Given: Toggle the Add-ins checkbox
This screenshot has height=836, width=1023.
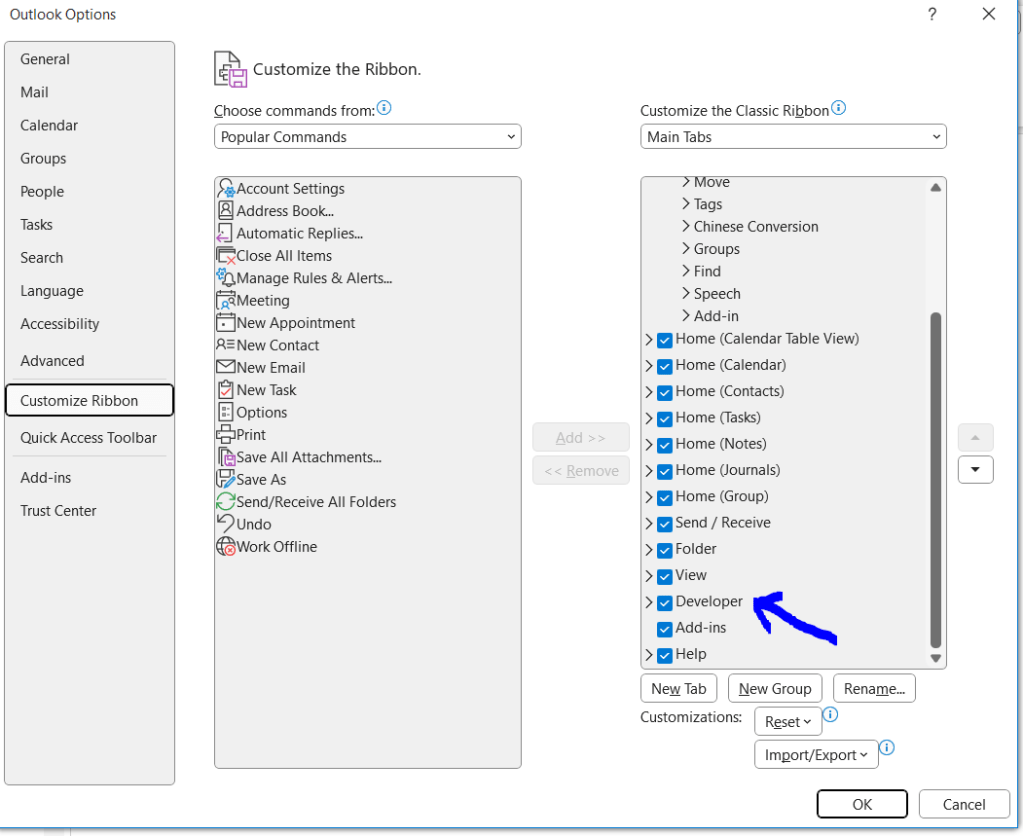Looking at the screenshot, I should tap(665, 629).
